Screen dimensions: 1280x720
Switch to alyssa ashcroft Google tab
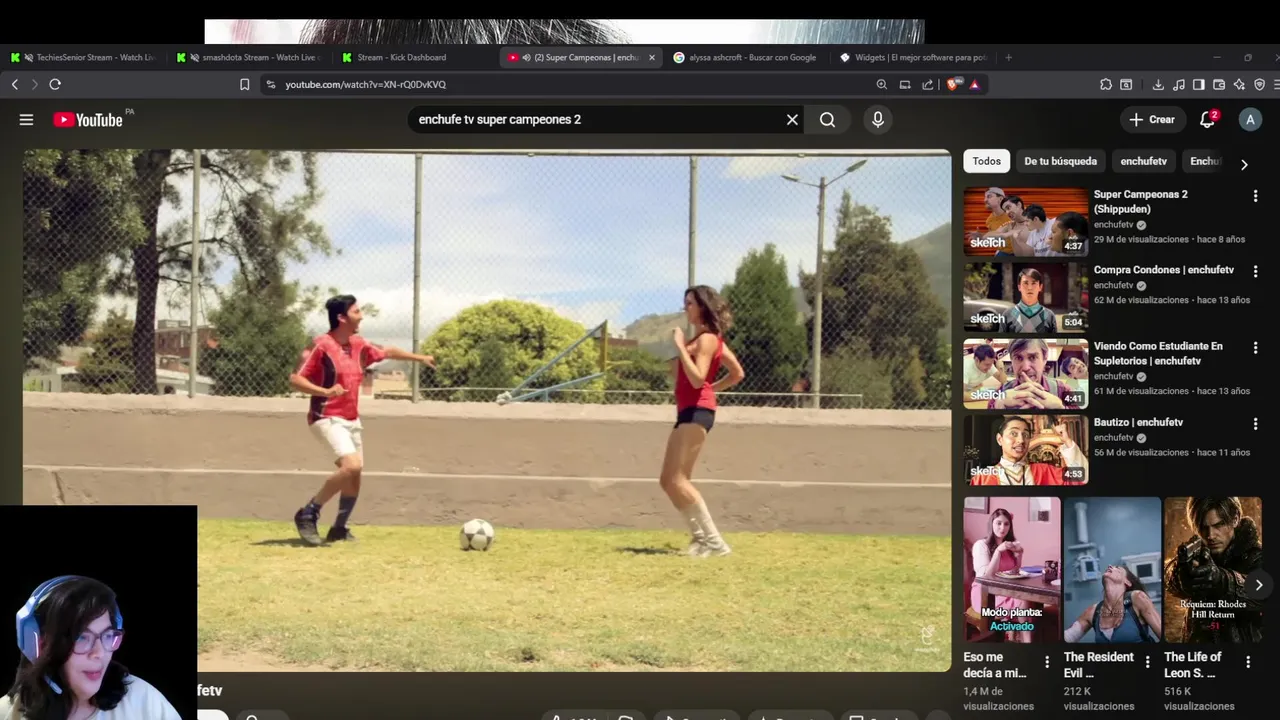(746, 58)
